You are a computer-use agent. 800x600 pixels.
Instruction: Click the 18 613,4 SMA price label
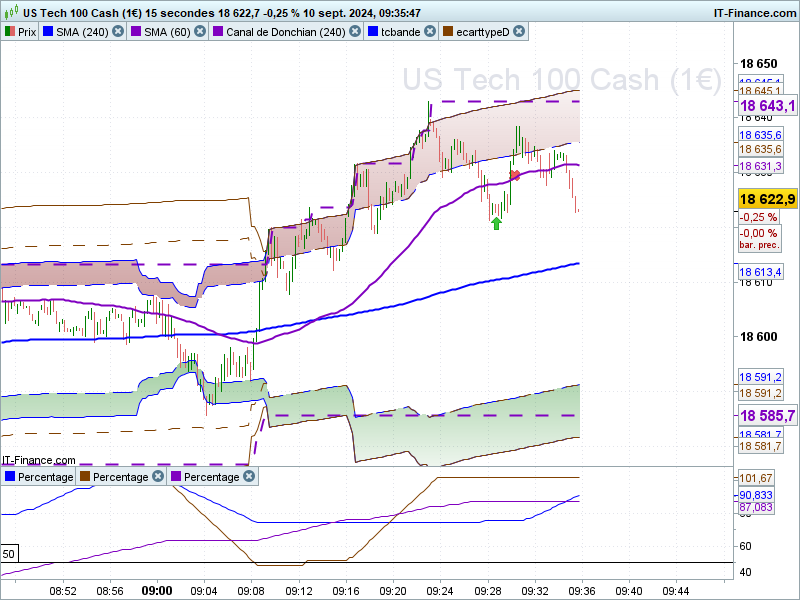tap(760, 272)
